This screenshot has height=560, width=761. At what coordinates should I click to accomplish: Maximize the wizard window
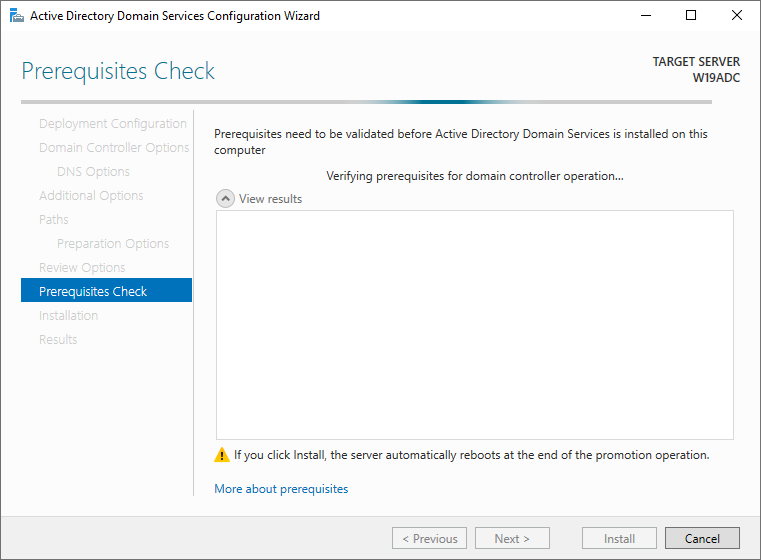coord(691,16)
